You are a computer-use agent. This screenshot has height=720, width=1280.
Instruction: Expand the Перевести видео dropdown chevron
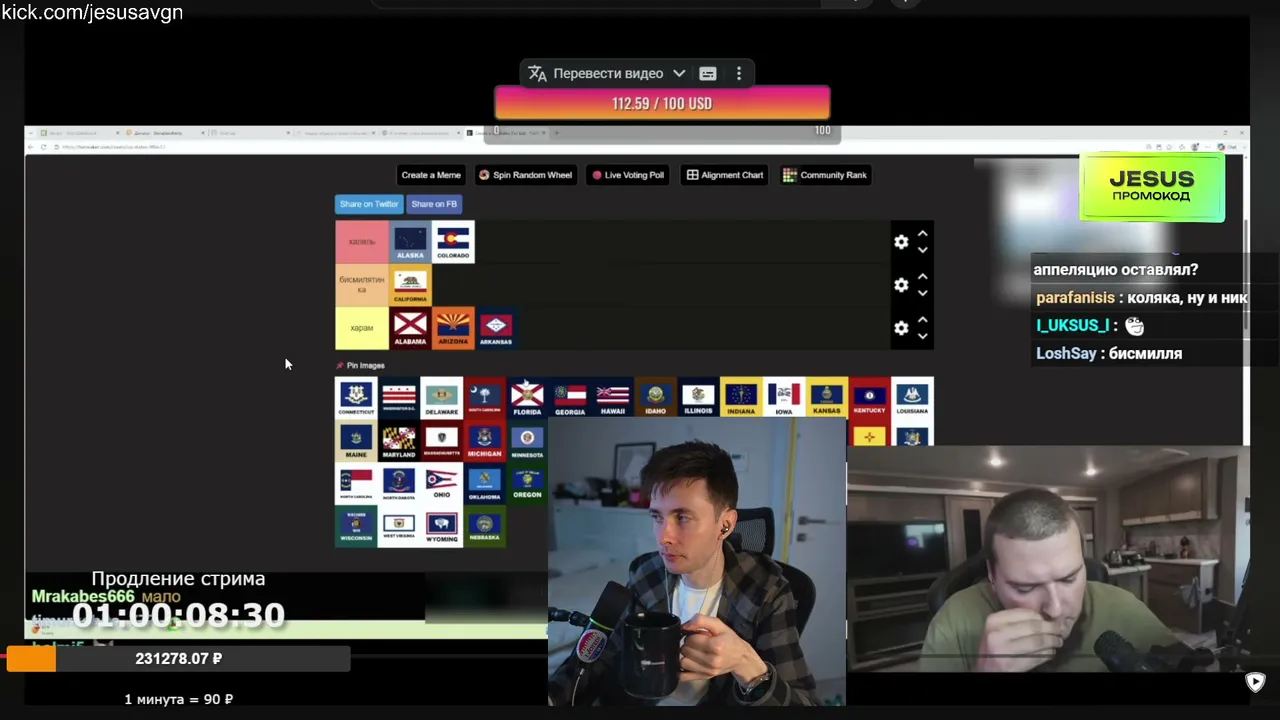click(679, 73)
